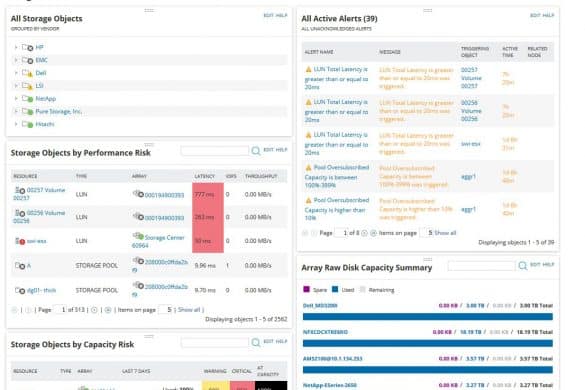This screenshot has width=585, height=390.
Task: Open the Storage Center 60964 array link
Action: pos(158,241)
